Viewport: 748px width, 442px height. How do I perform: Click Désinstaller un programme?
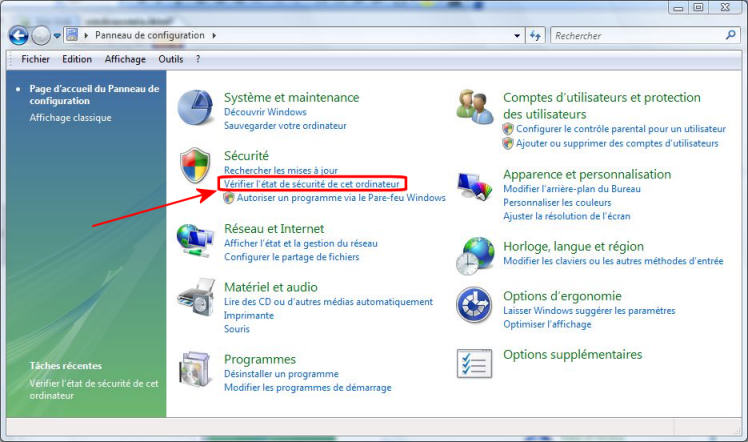pyautogui.click(x=281, y=374)
